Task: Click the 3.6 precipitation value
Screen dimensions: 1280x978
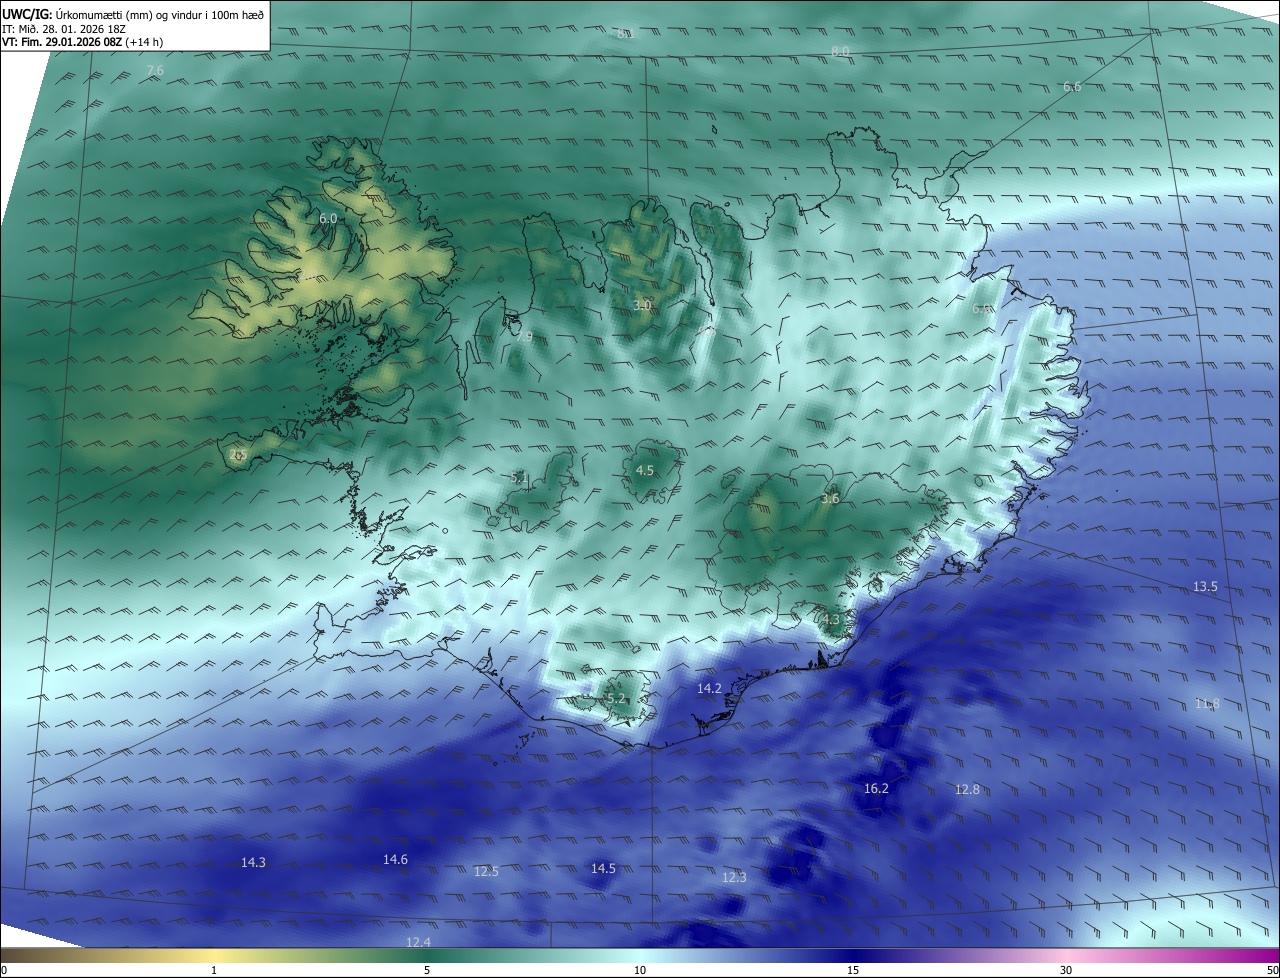Action: 830,498
